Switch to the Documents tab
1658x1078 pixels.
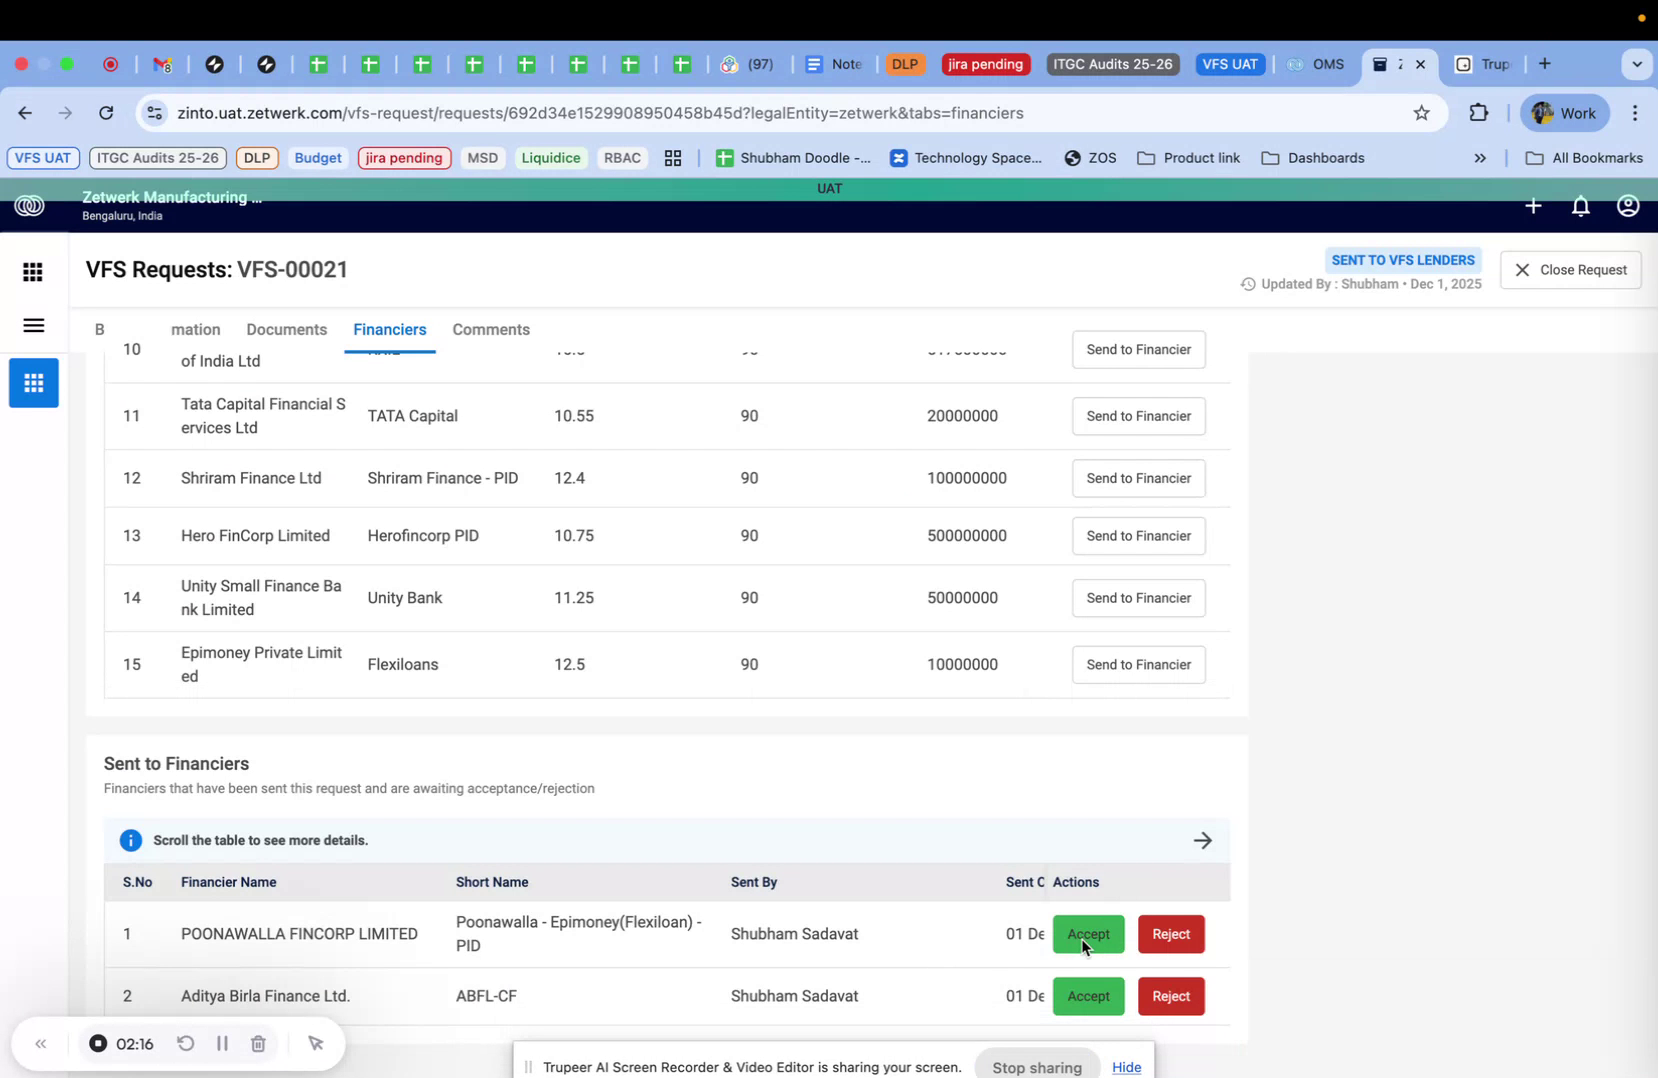286,329
